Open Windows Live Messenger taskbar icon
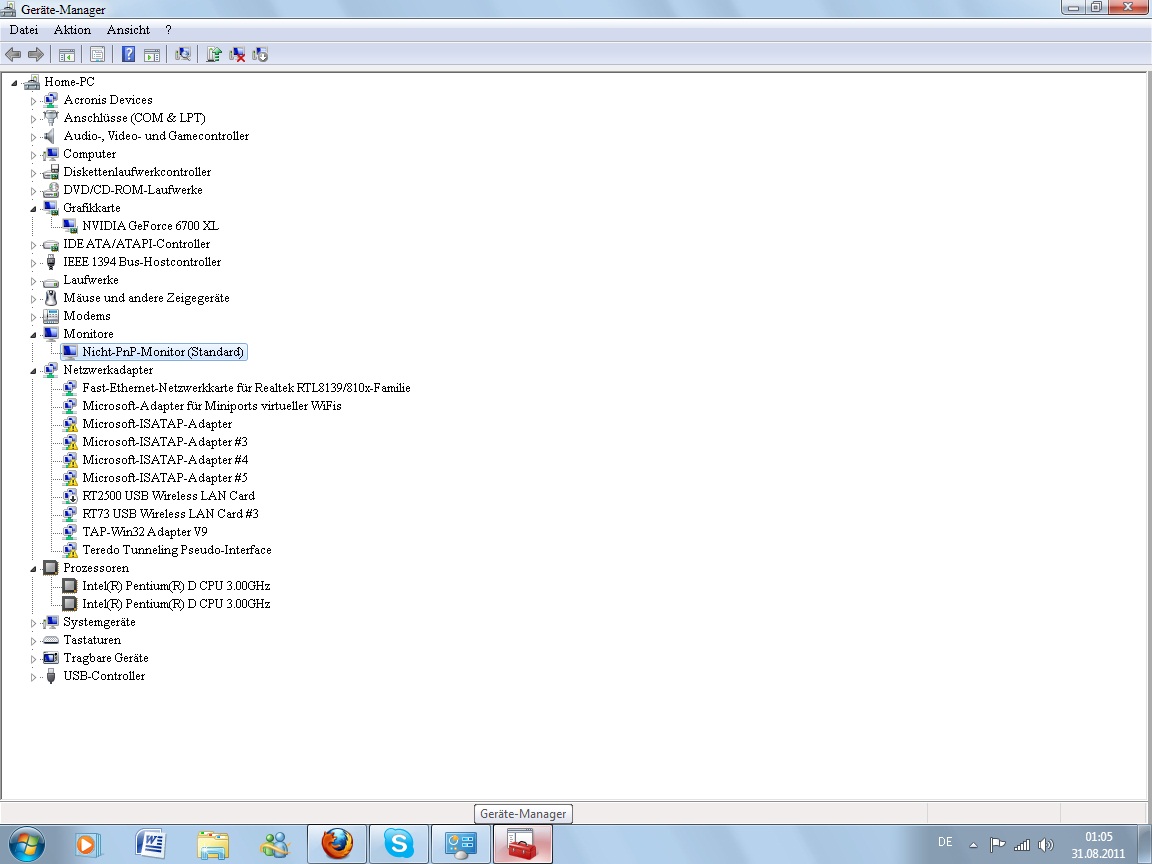This screenshot has height=864, width=1152. [276, 845]
